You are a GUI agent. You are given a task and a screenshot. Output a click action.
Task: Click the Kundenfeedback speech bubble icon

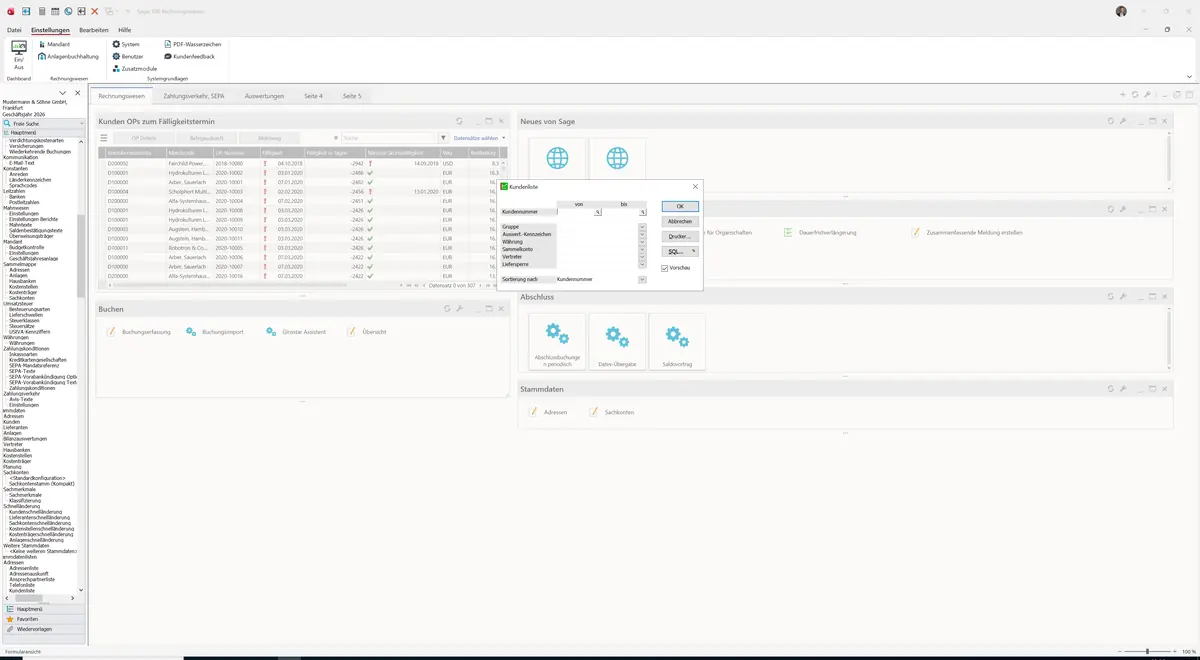(x=166, y=57)
